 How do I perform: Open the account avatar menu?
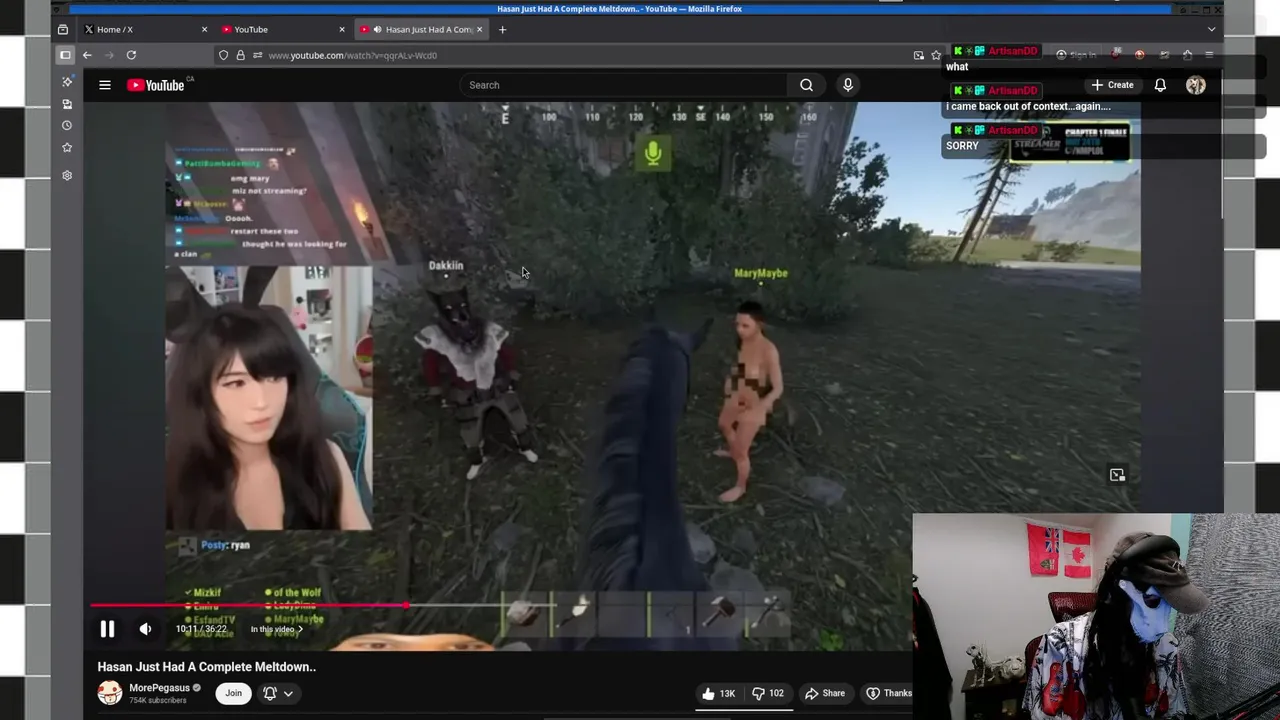coord(1196,85)
